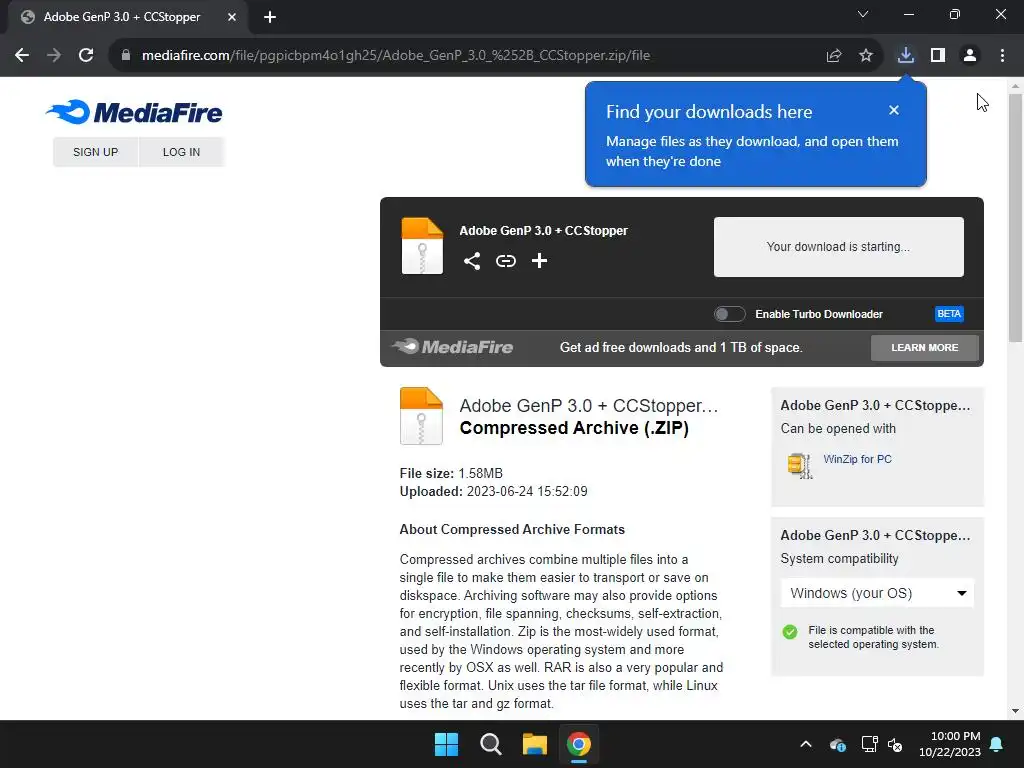The width and height of the screenshot is (1024, 768).
Task: Copy link using the chain icon
Action: pos(505,261)
